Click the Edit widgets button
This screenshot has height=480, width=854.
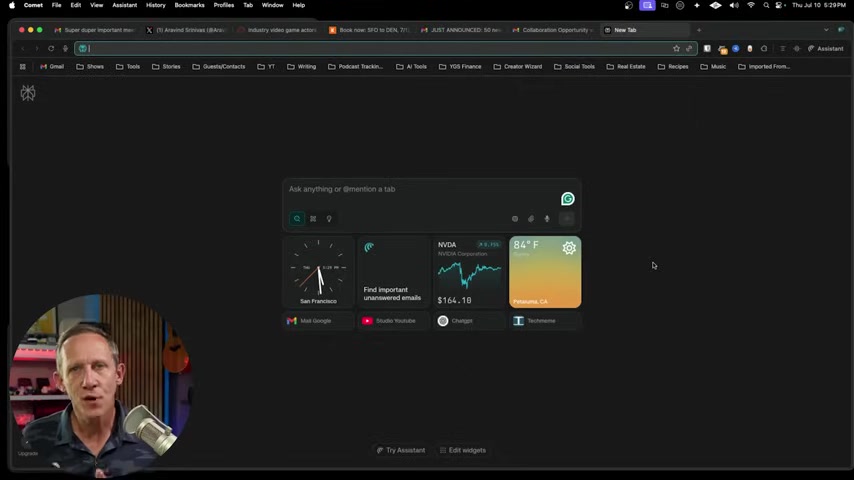pos(463,450)
